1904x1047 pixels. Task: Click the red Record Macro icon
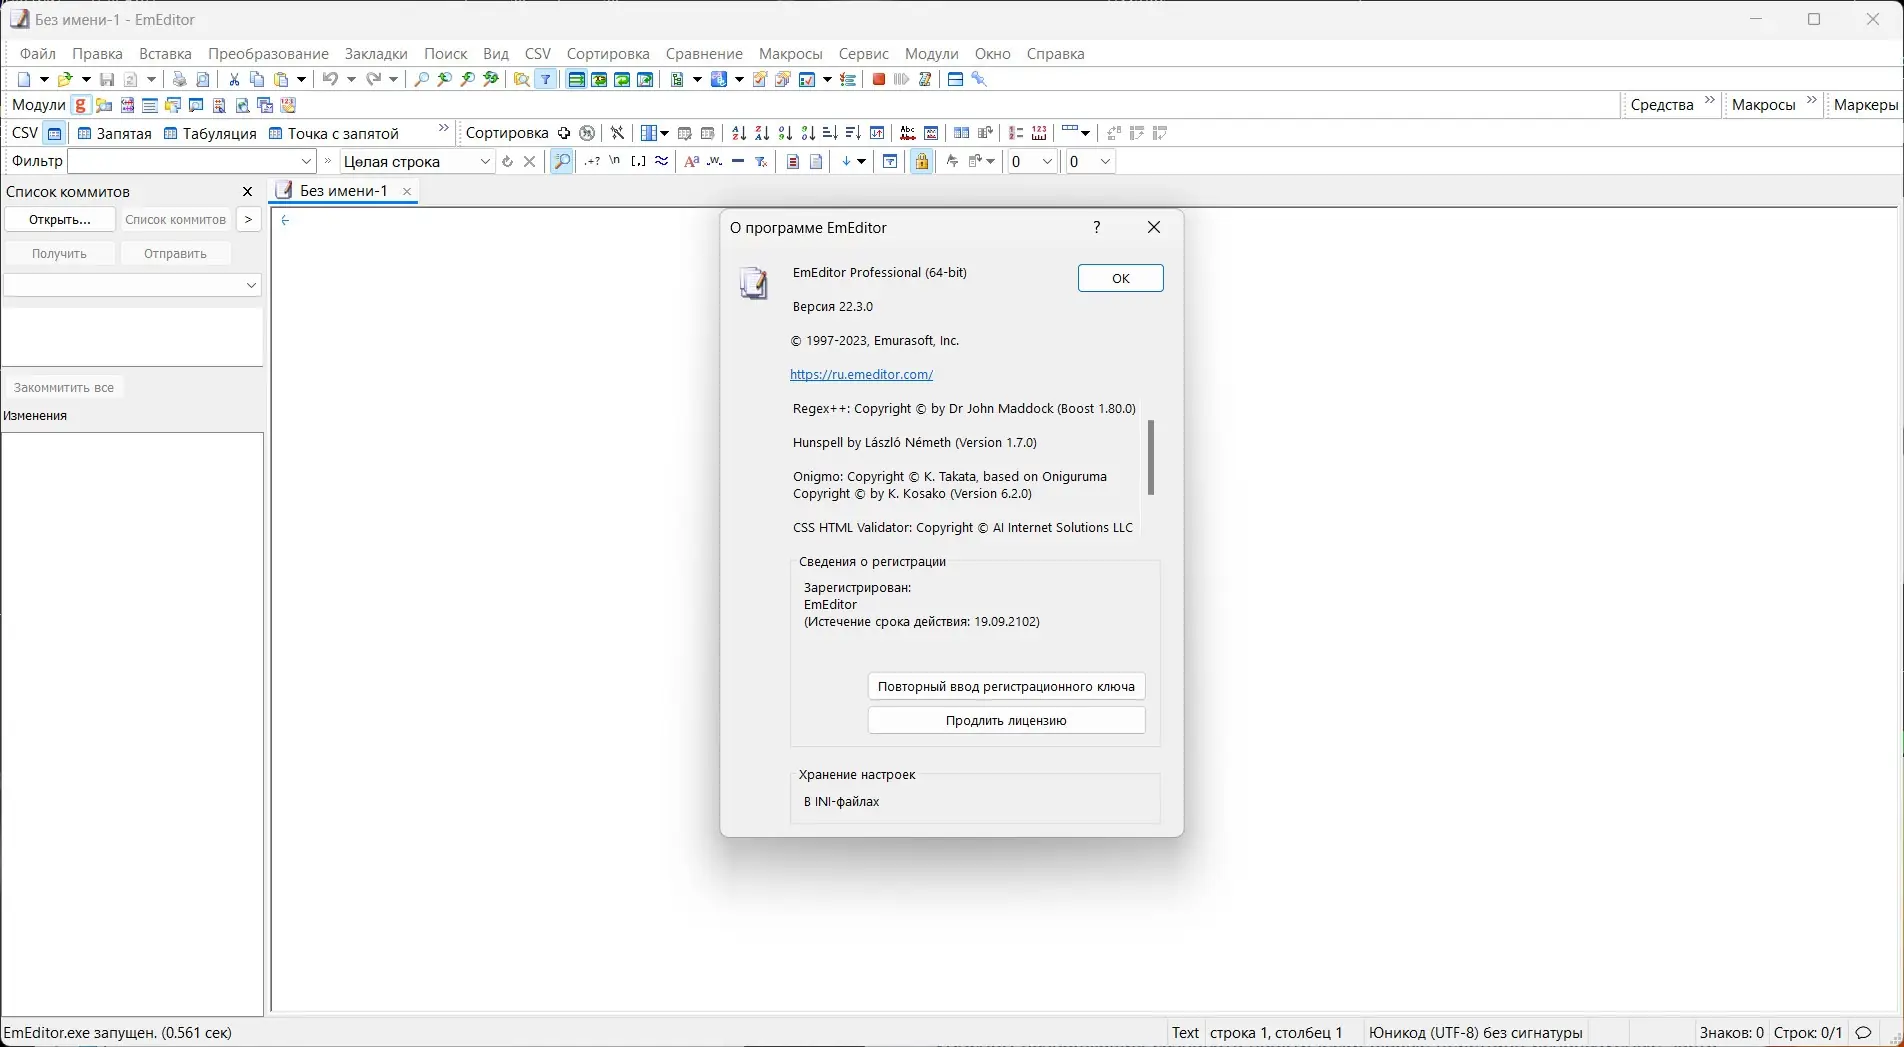coord(878,79)
